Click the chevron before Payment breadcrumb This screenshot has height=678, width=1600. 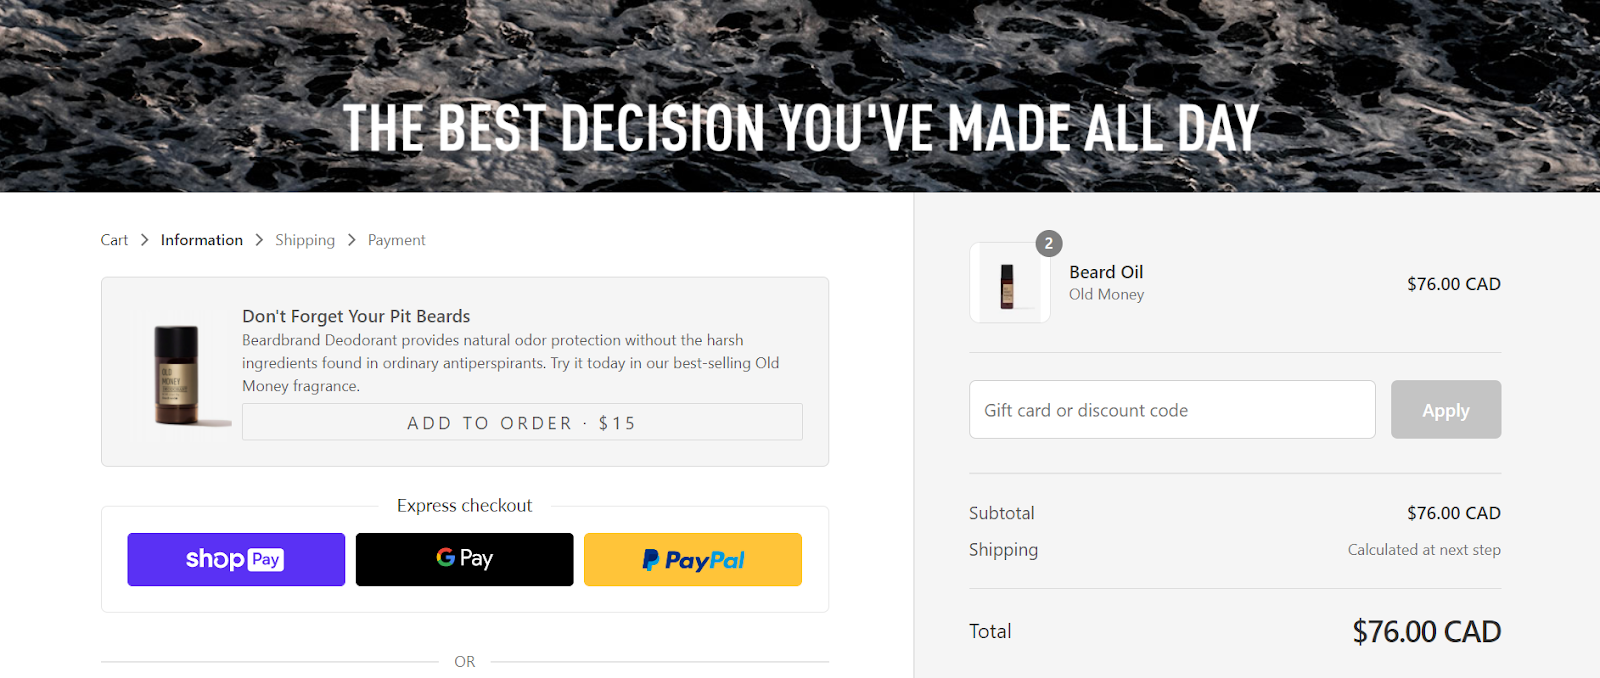click(351, 240)
